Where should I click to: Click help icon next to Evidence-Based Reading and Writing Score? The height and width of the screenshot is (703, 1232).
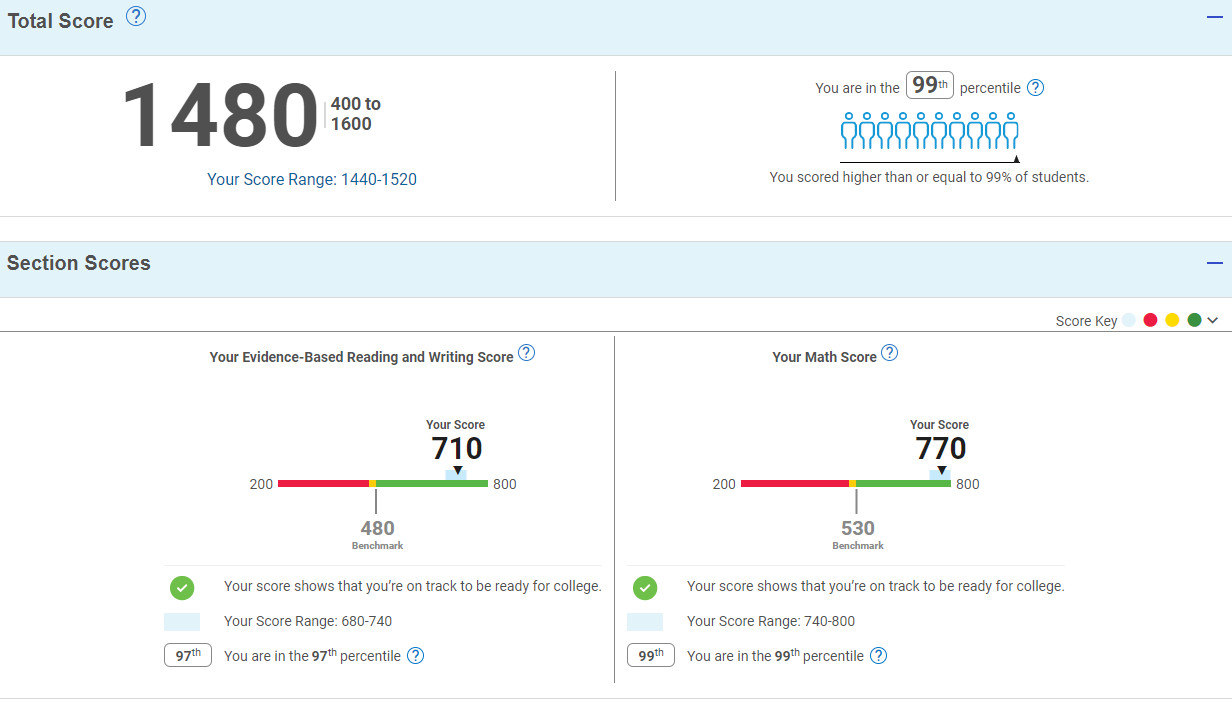coord(526,353)
